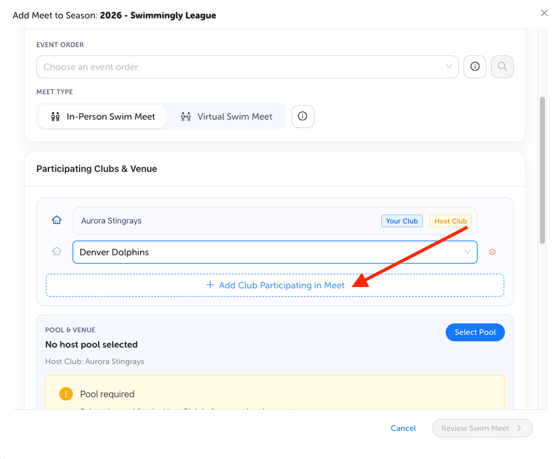Click the Host Club tag

coord(451,221)
